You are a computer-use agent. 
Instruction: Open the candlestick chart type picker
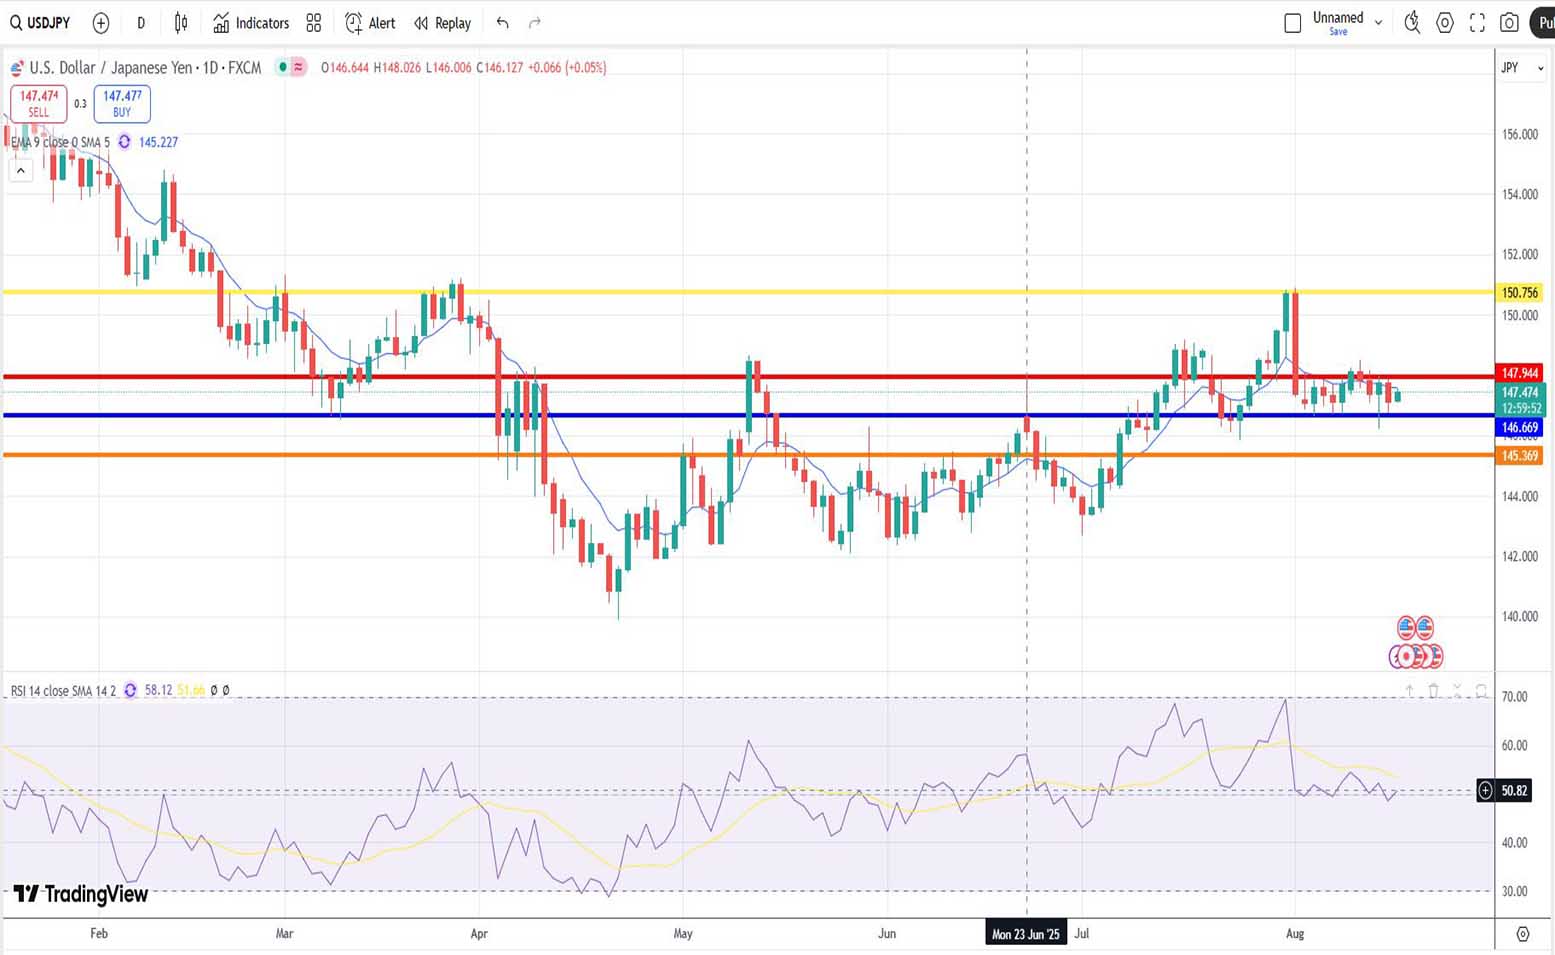(181, 23)
